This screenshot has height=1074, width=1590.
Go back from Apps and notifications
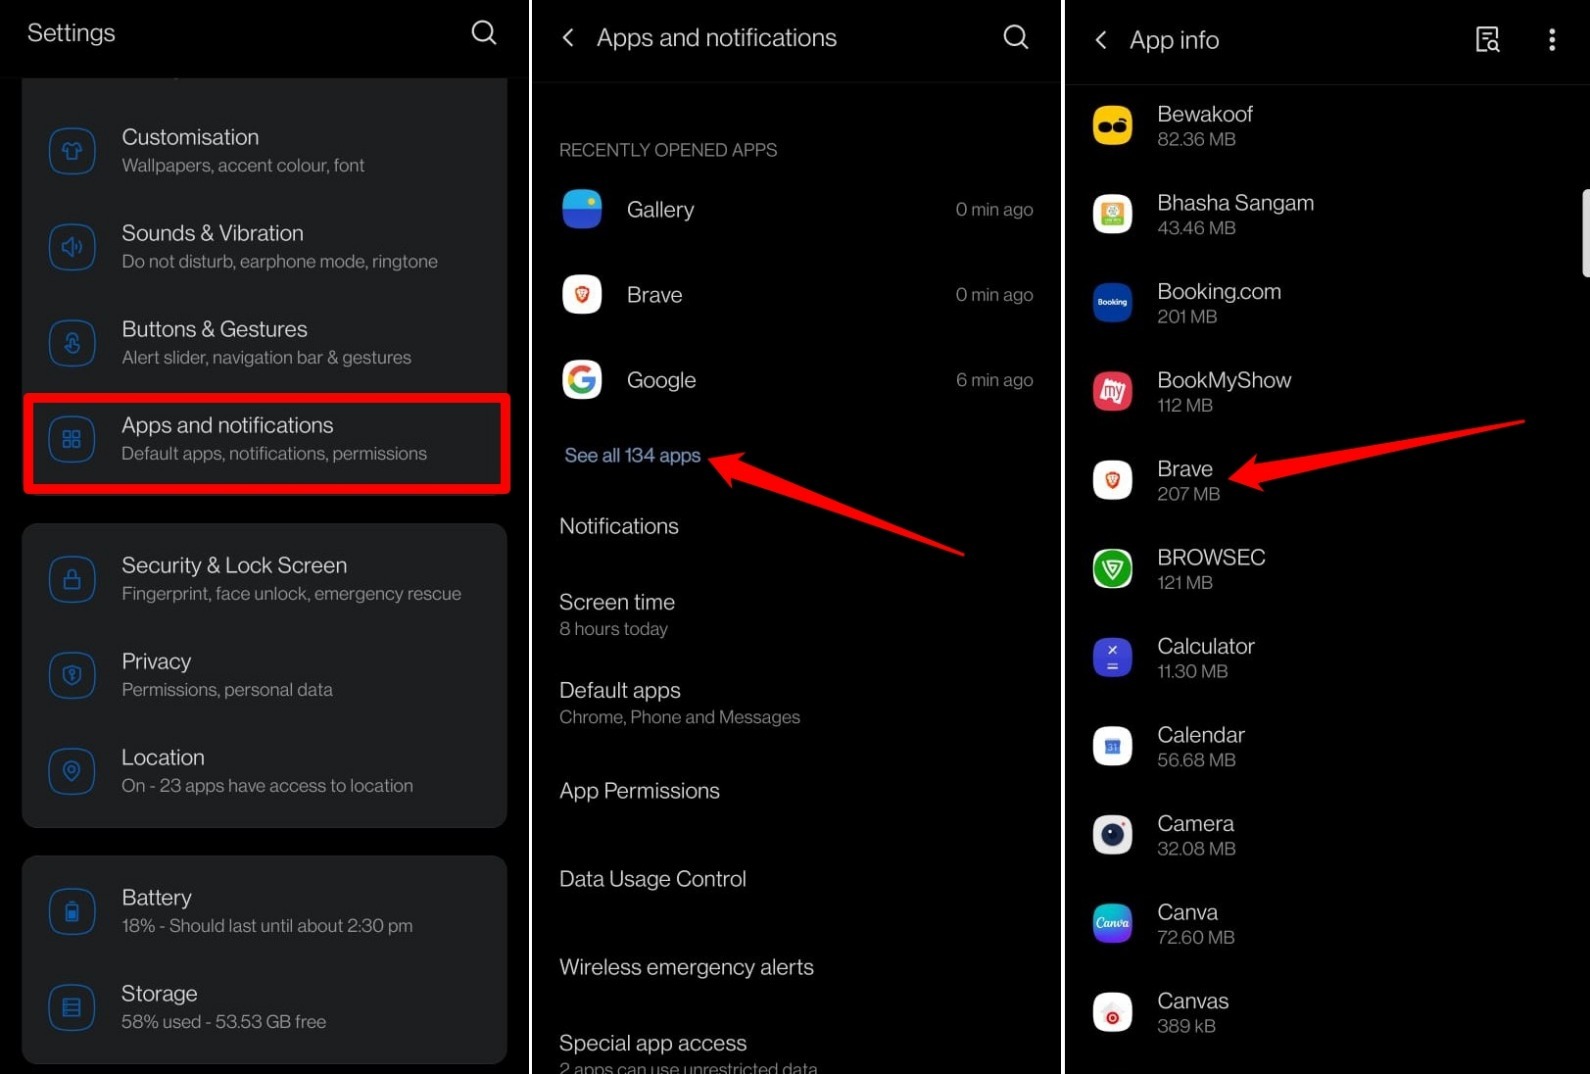click(568, 38)
